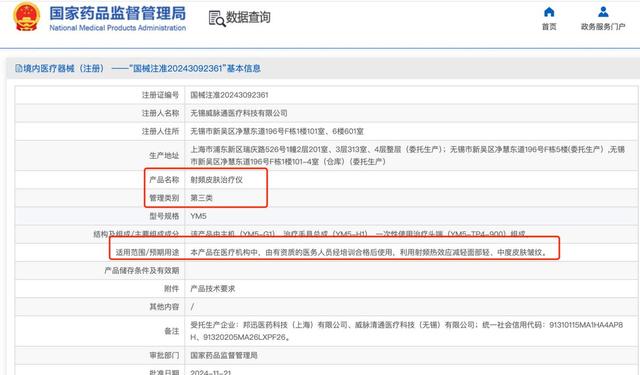Viewport: 640px width, 375px height.
Task: Click the 产品名称 row label
Action: pyautogui.click(x=164, y=180)
